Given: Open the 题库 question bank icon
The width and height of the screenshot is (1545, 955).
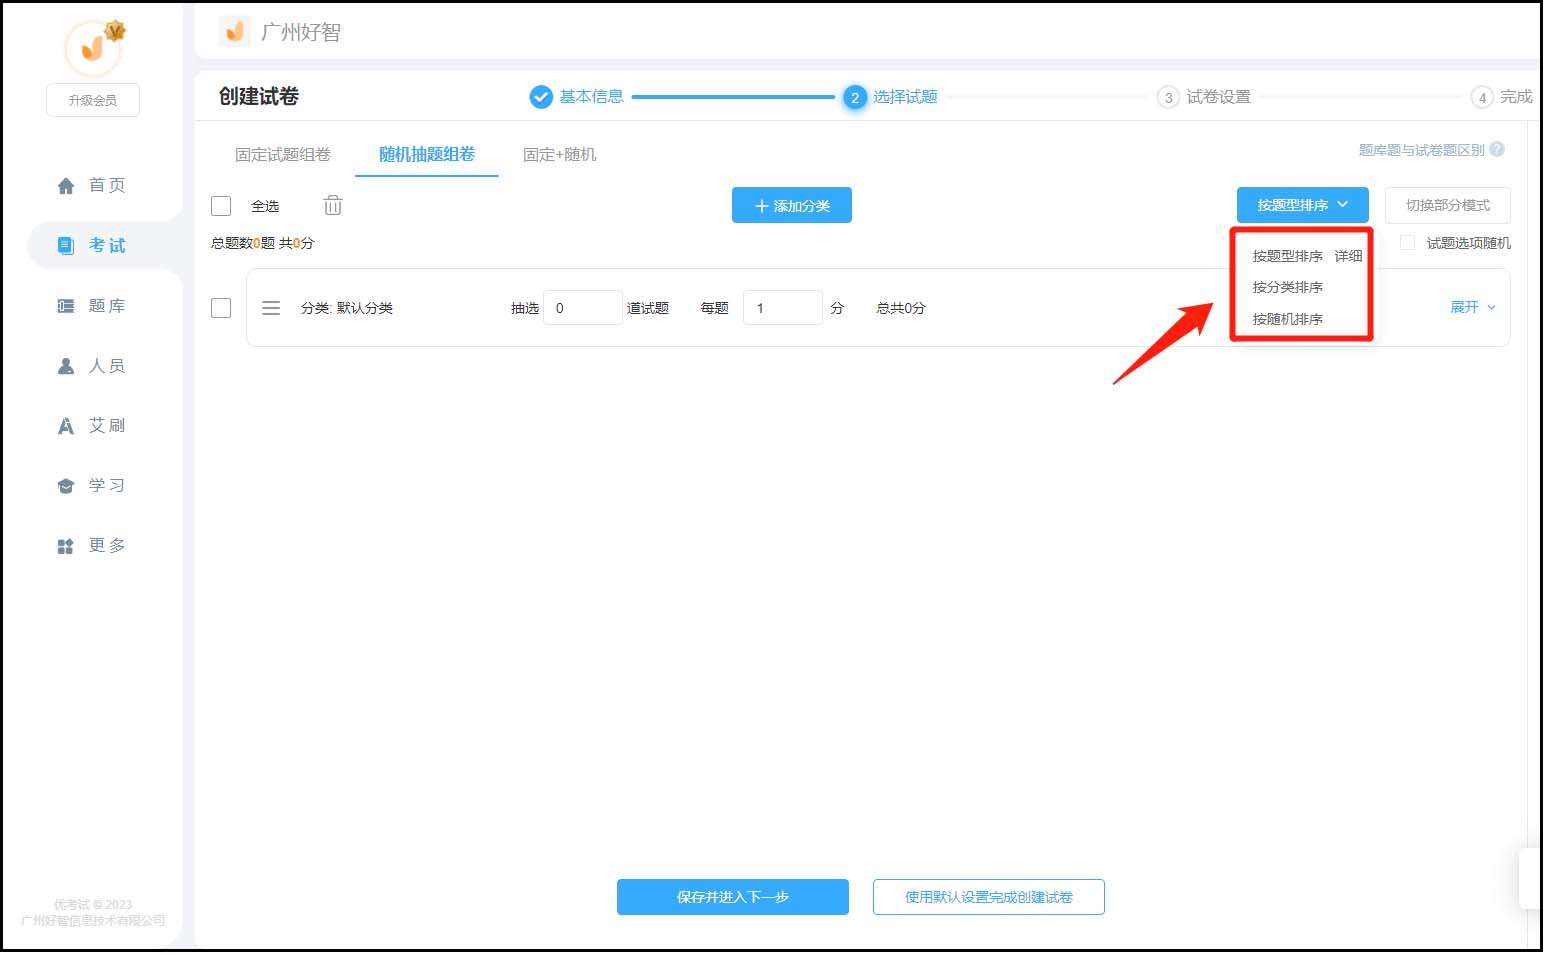Looking at the screenshot, I should click(x=66, y=306).
